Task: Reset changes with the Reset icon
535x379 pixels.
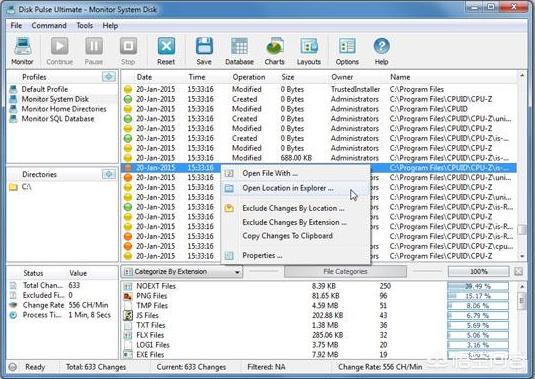Action: [166, 51]
